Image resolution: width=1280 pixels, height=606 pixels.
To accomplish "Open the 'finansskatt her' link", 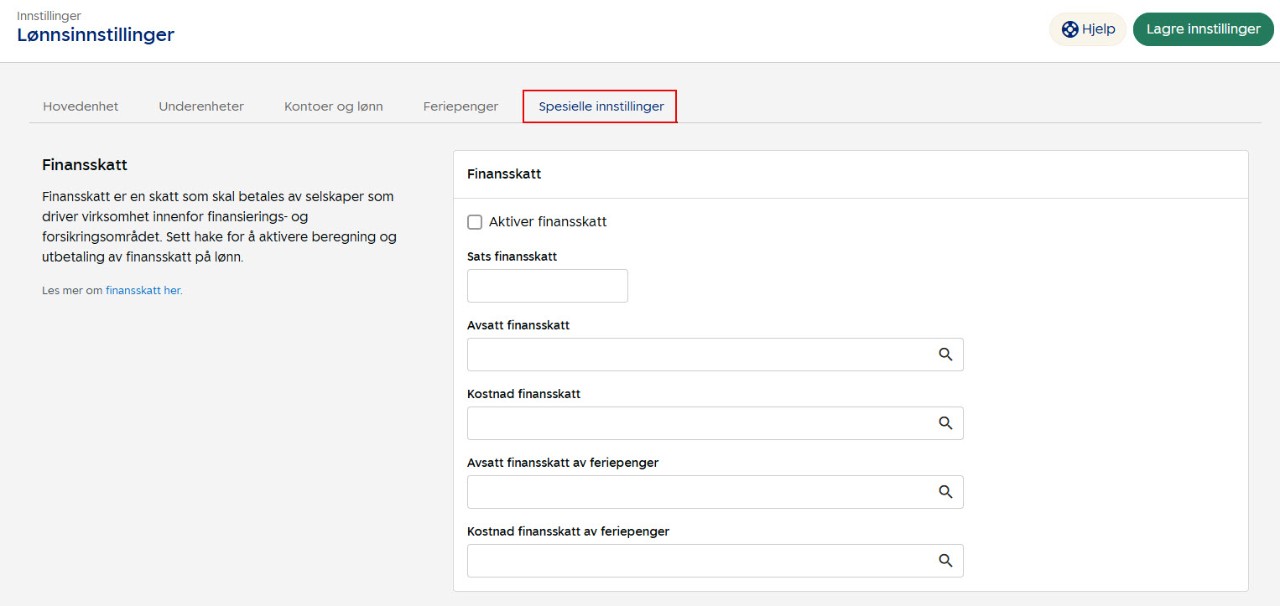I will tap(143, 291).
